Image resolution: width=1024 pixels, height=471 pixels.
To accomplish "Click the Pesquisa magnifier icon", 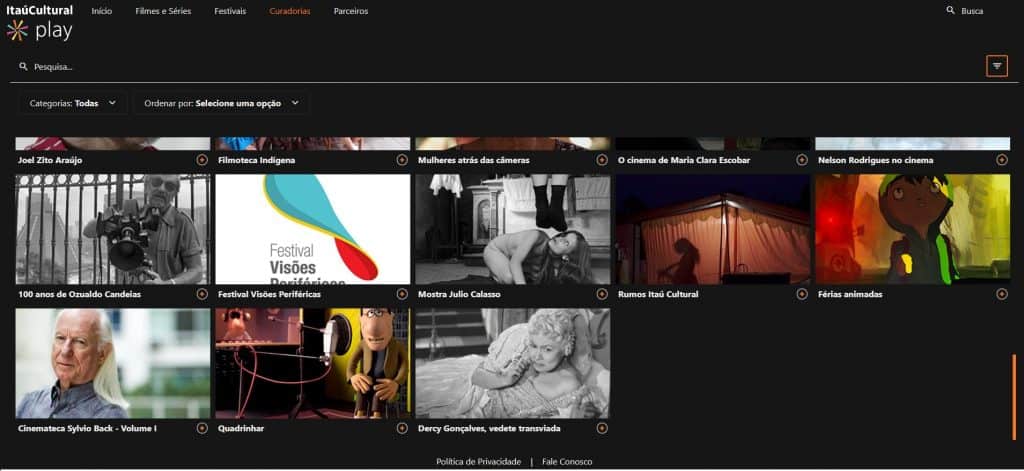I will pyautogui.click(x=24, y=67).
